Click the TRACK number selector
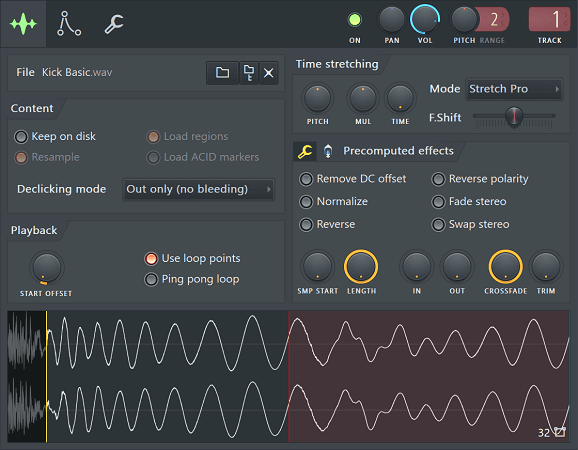Screen dimensions: 578x450 pyautogui.click(x=549, y=19)
